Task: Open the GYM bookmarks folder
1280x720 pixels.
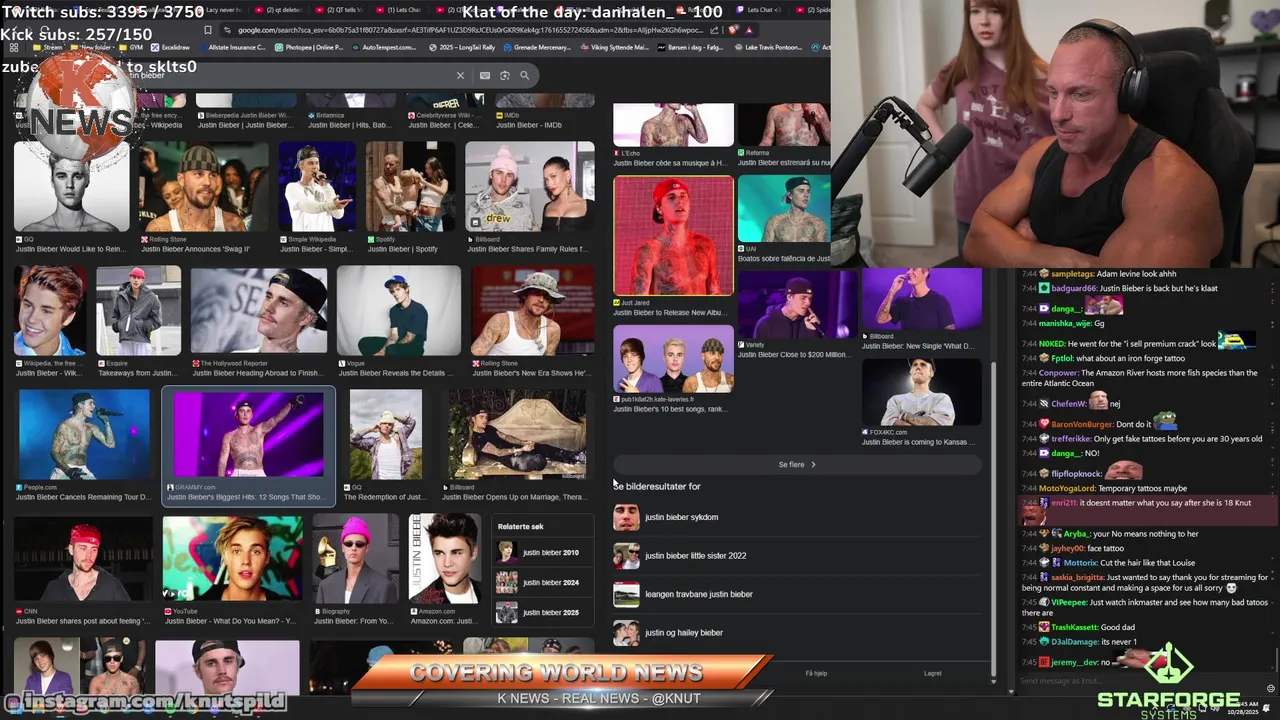Action: [131, 47]
